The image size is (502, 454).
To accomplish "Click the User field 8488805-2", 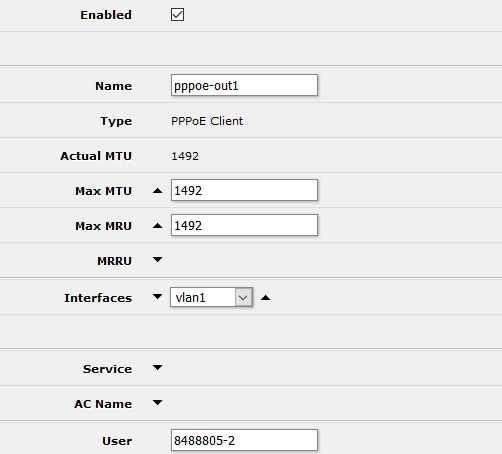I will [244, 440].
